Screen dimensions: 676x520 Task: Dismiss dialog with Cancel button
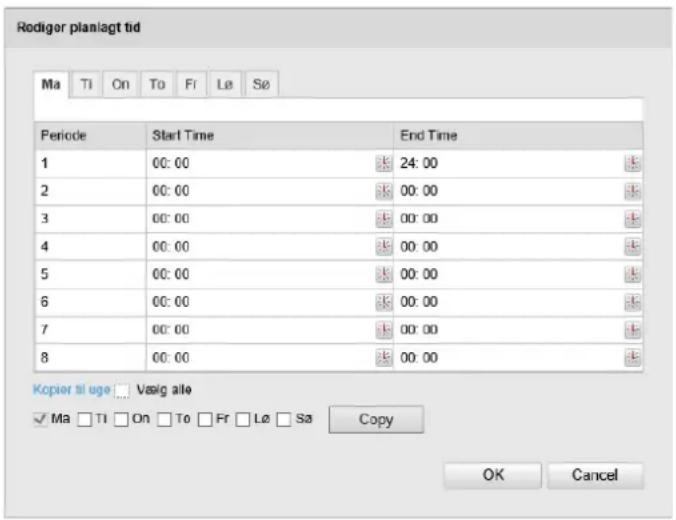pos(595,475)
